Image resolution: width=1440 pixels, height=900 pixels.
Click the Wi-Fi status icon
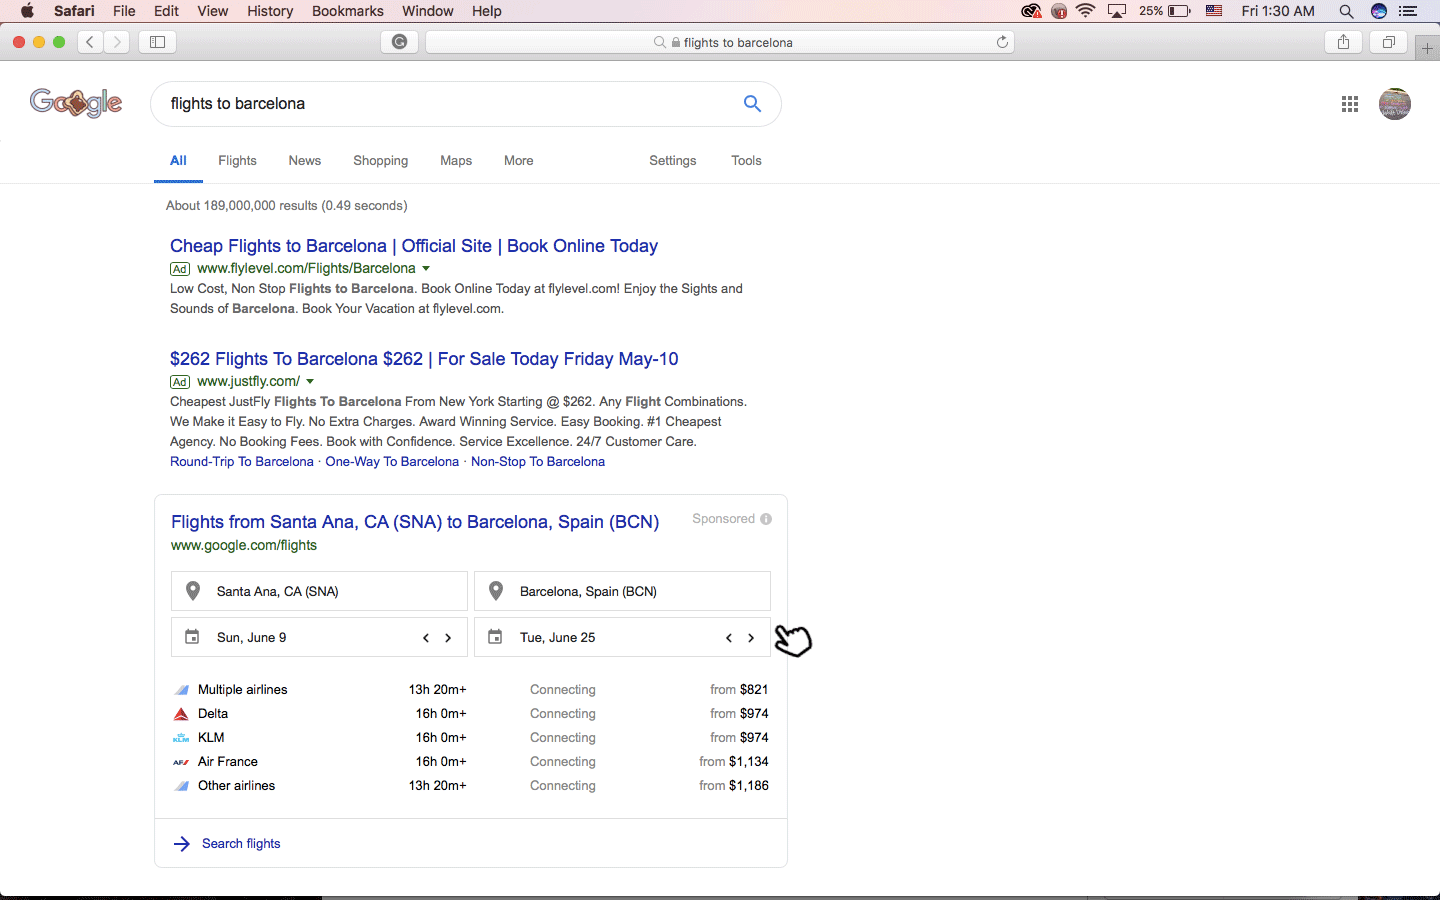[x=1086, y=11]
